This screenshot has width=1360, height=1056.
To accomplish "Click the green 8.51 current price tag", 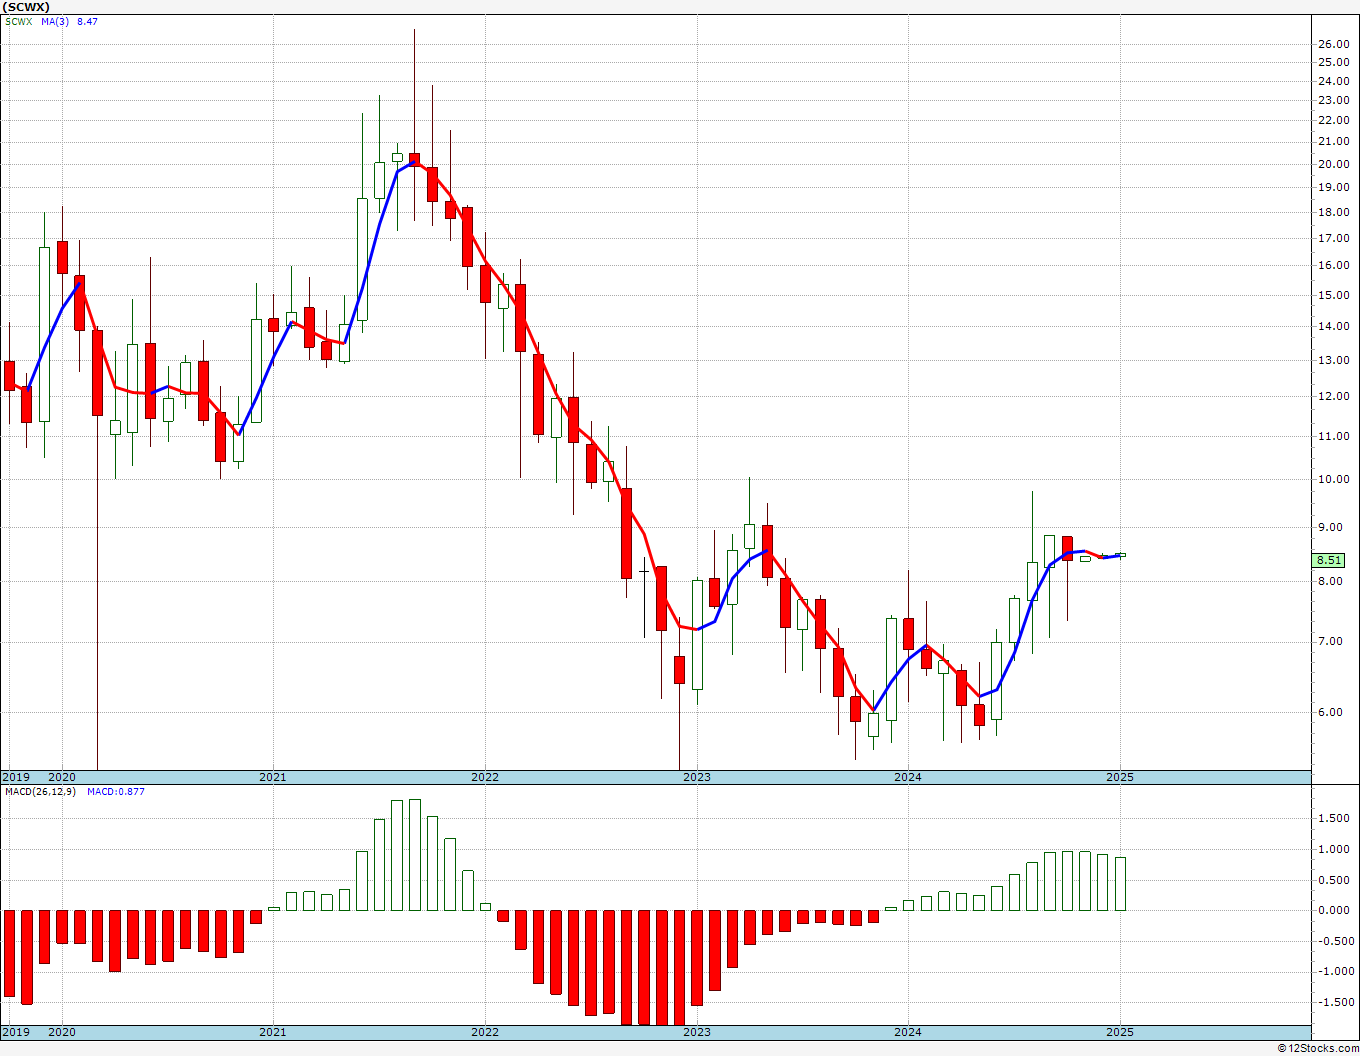I will coord(1330,561).
